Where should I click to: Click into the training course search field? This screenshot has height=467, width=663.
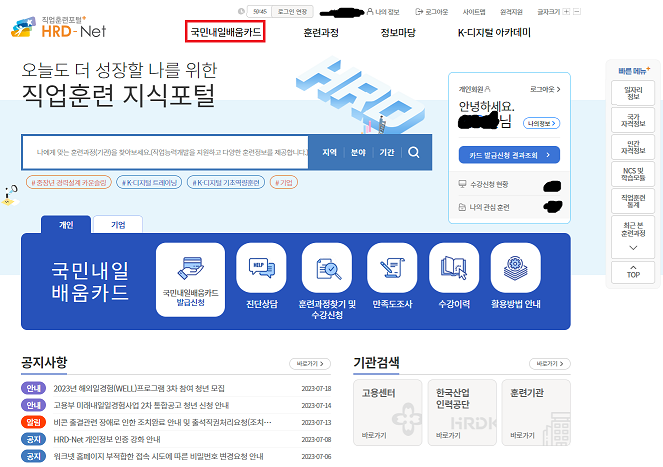[165, 152]
